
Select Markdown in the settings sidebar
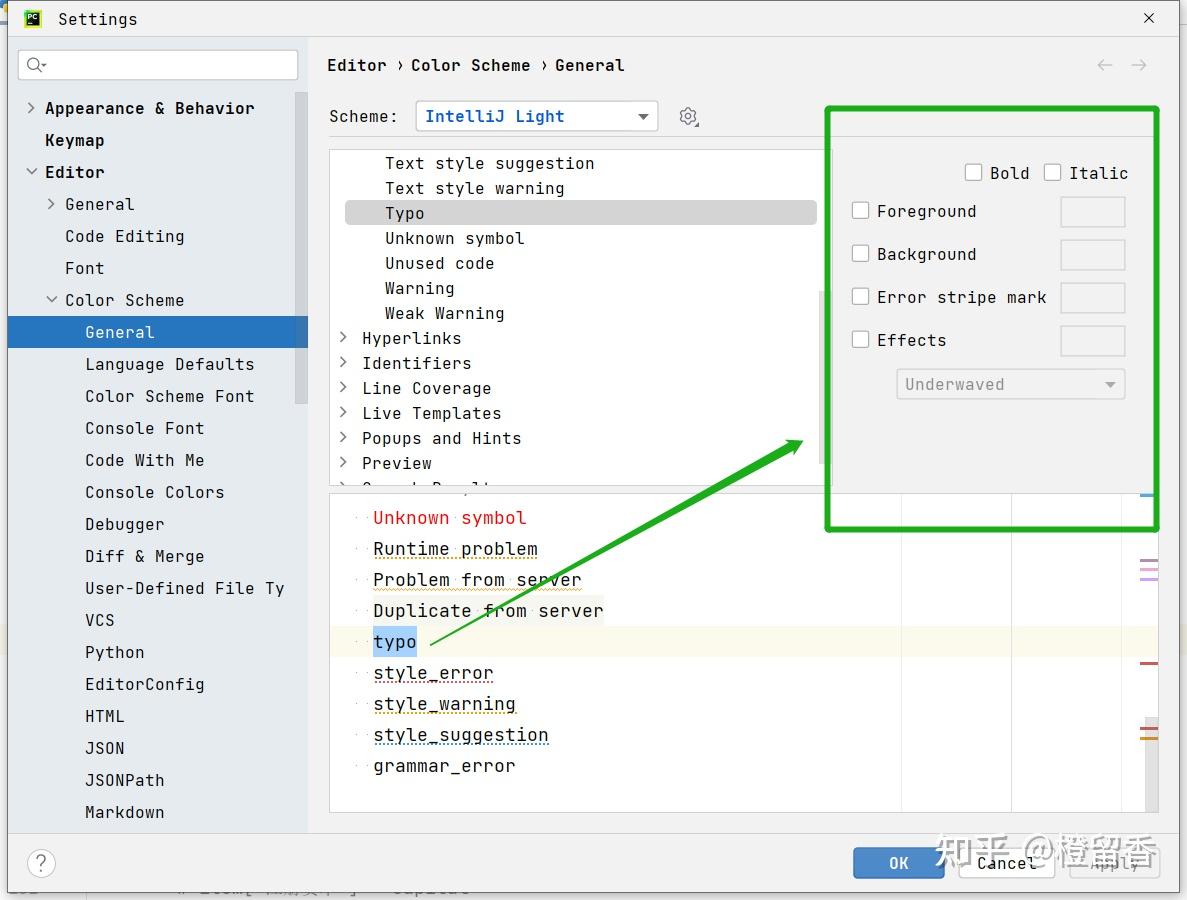pyautogui.click(x=124, y=812)
